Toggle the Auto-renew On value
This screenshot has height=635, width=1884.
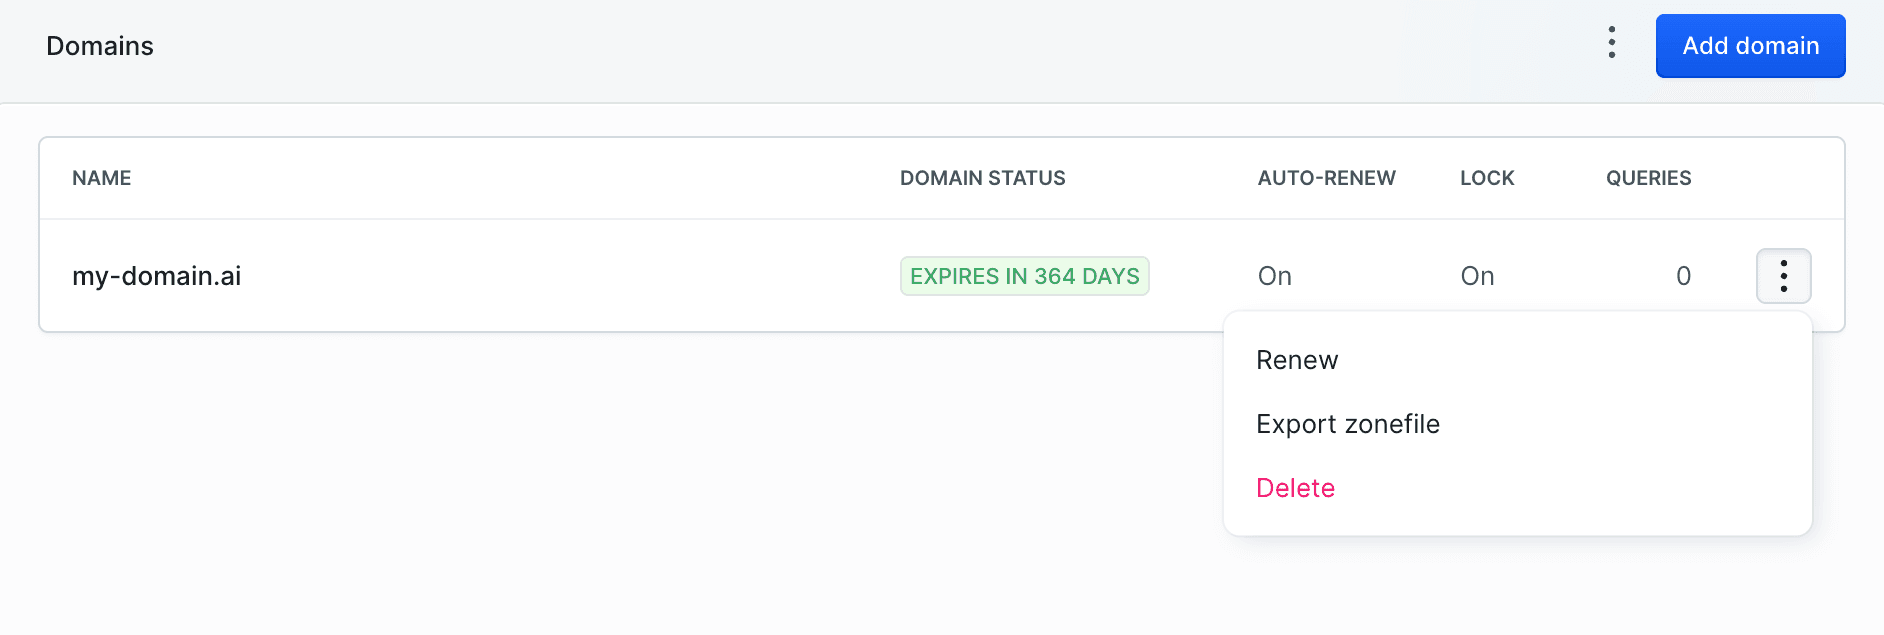[1275, 276]
